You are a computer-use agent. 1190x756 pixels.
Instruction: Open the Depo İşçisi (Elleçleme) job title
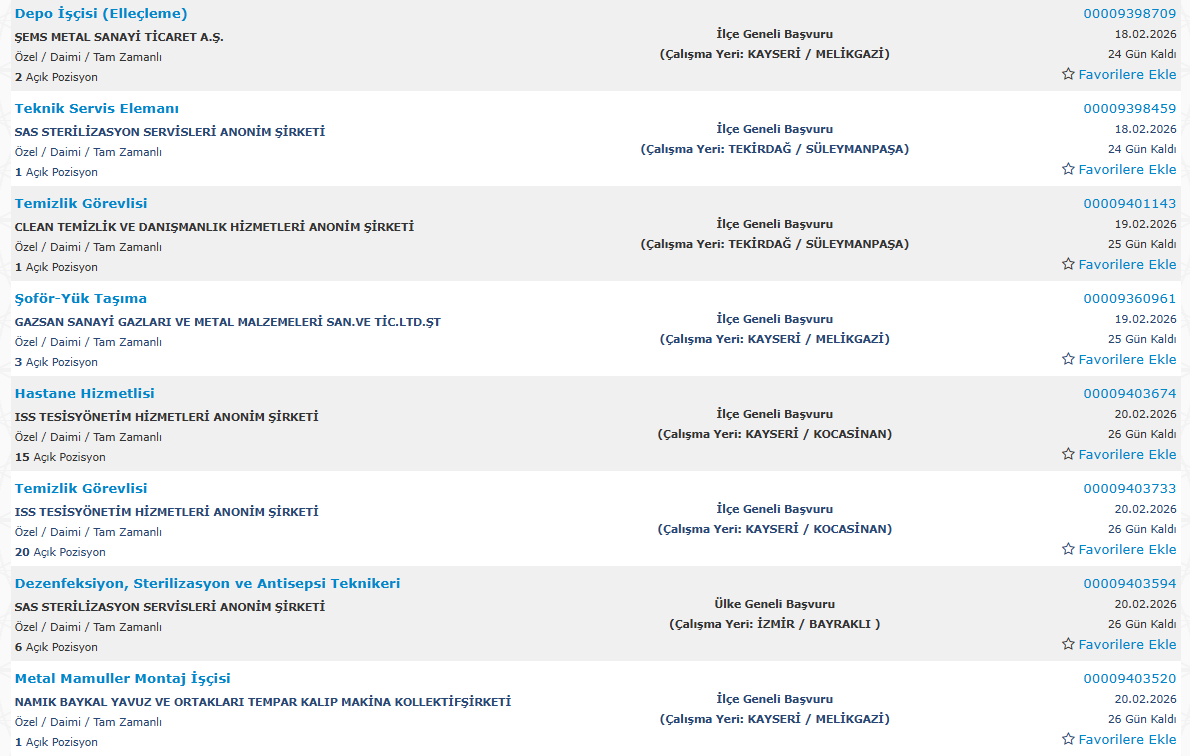click(101, 13)
